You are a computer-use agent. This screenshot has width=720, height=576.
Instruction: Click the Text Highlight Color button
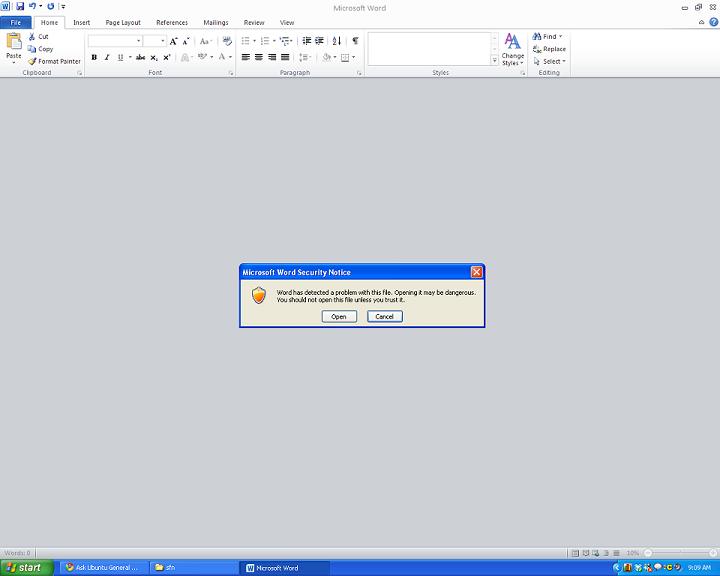point(202,57)
